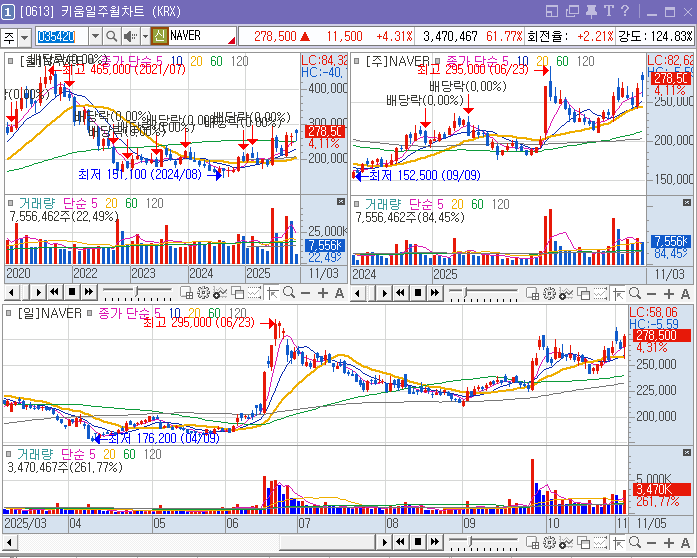This screenshot has height=558, width=697.
Task: Pin the window with title bar pin icon
Action: click(591, 11)
